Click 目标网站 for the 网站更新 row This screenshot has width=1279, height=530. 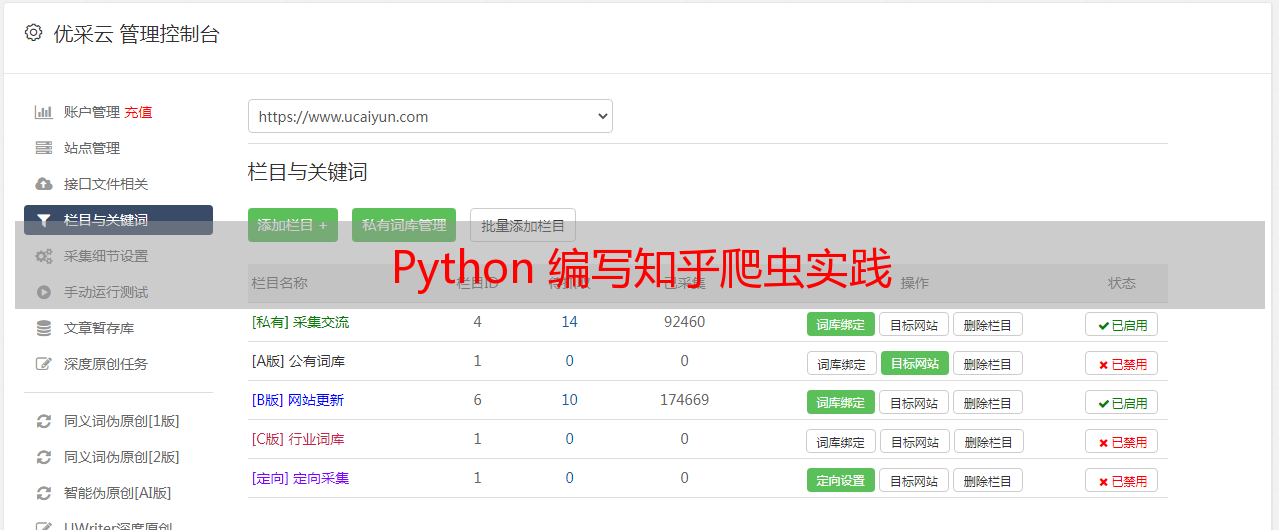(x=914, y=402)
